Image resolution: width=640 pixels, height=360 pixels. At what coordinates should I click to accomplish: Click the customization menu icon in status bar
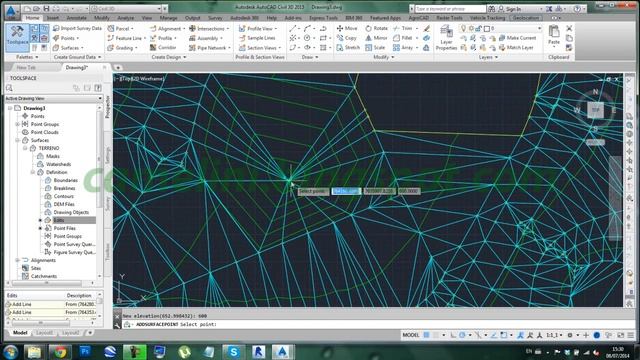click(x=631, y=335)
